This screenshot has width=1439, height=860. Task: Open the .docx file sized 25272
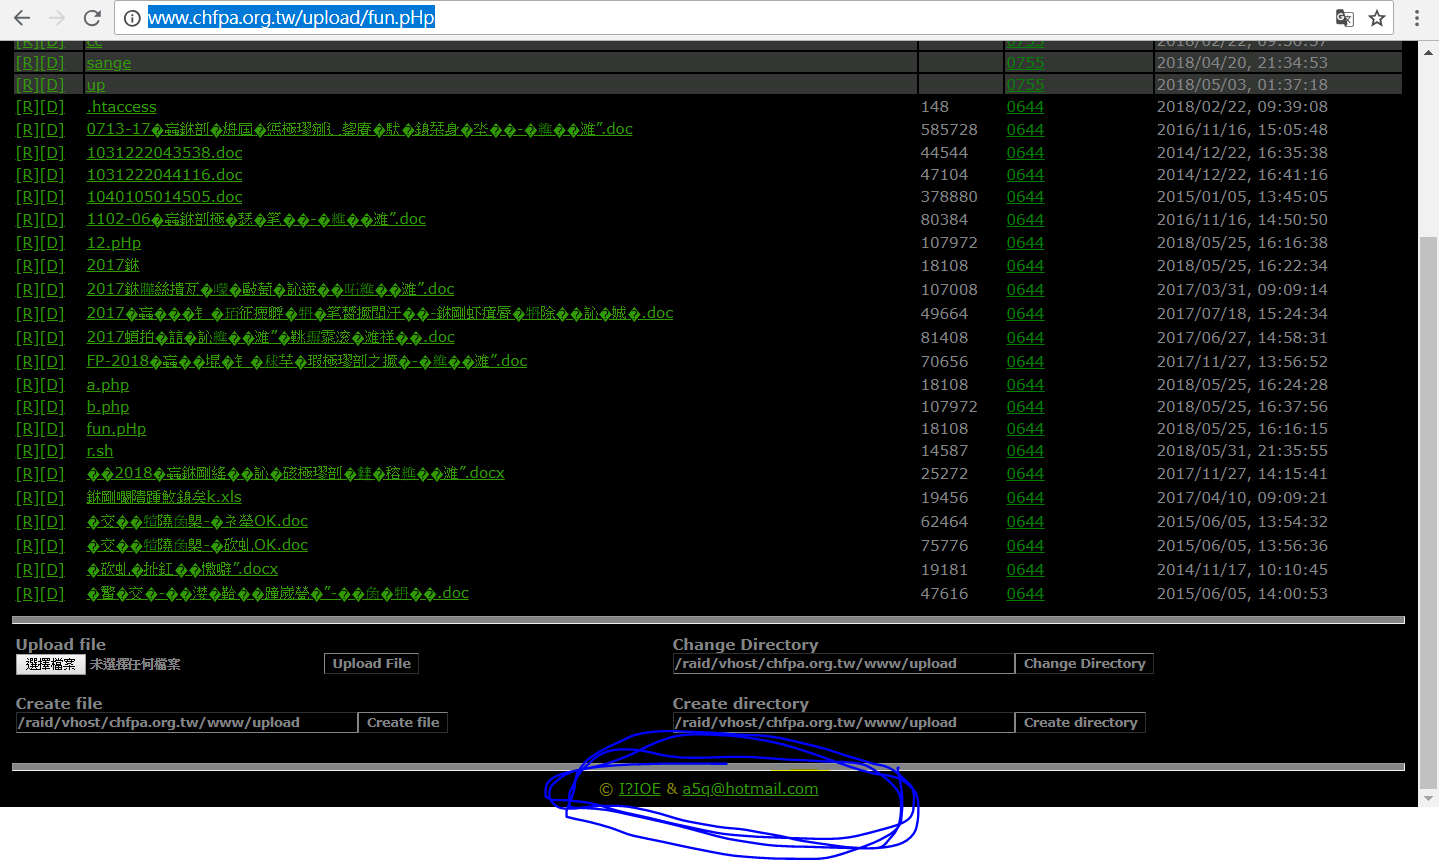tap(296, 473)
